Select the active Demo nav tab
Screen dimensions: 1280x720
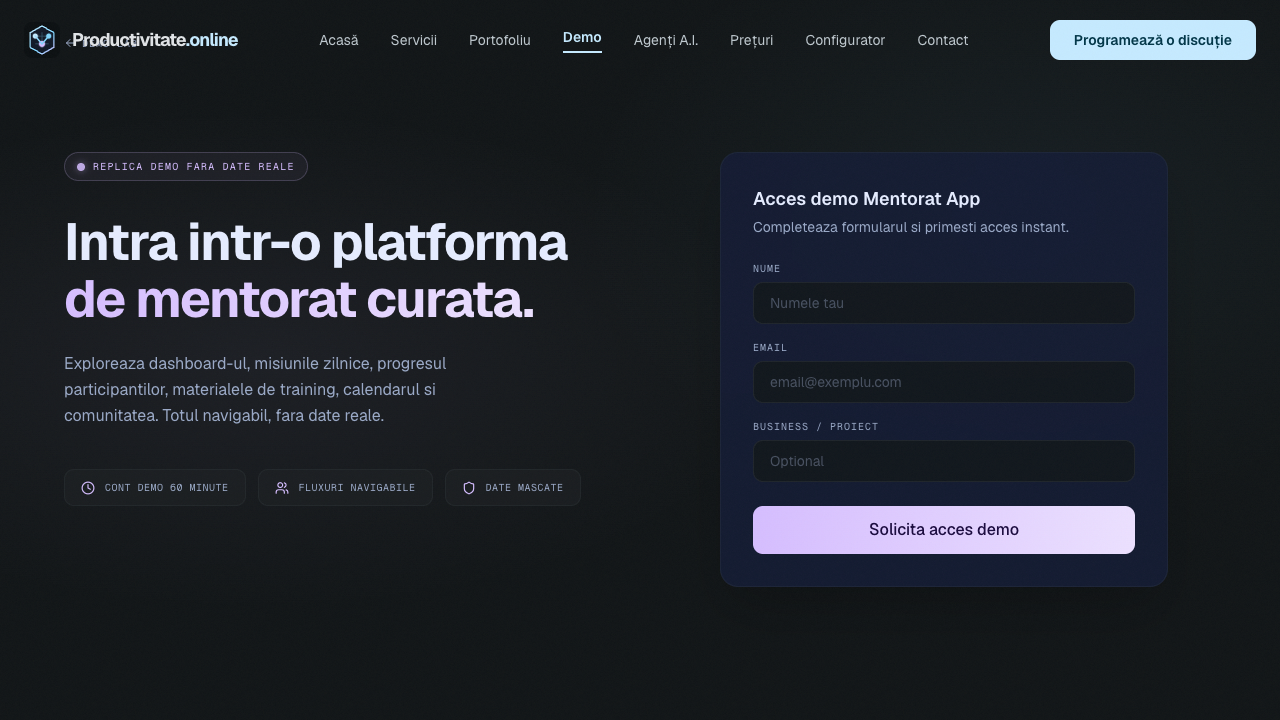click(x=582, y=38)
